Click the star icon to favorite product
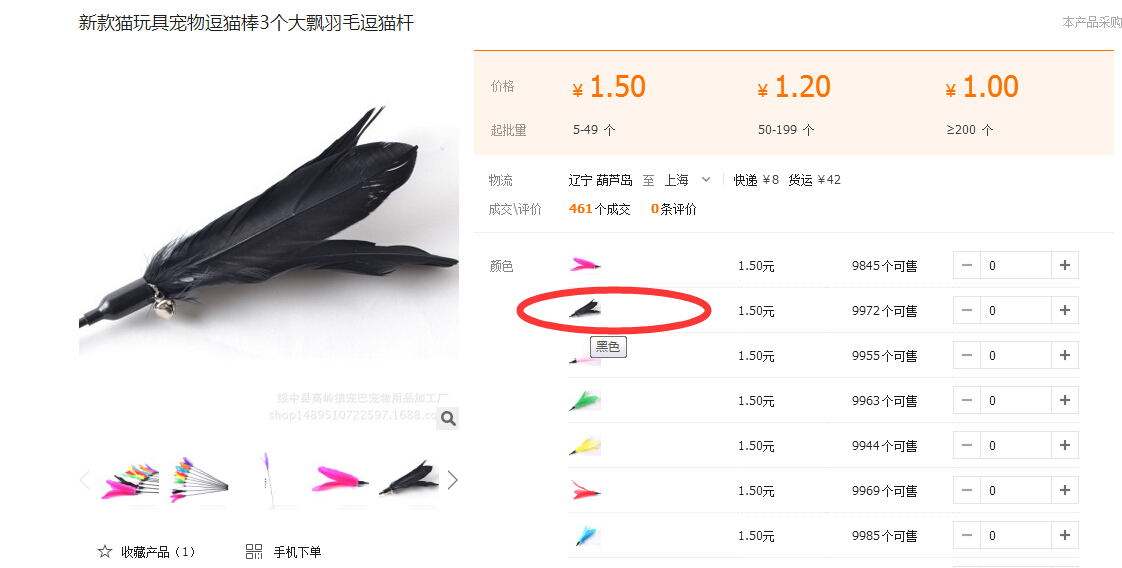This screenshot has height=568, width=1122. tap(105, 552)
